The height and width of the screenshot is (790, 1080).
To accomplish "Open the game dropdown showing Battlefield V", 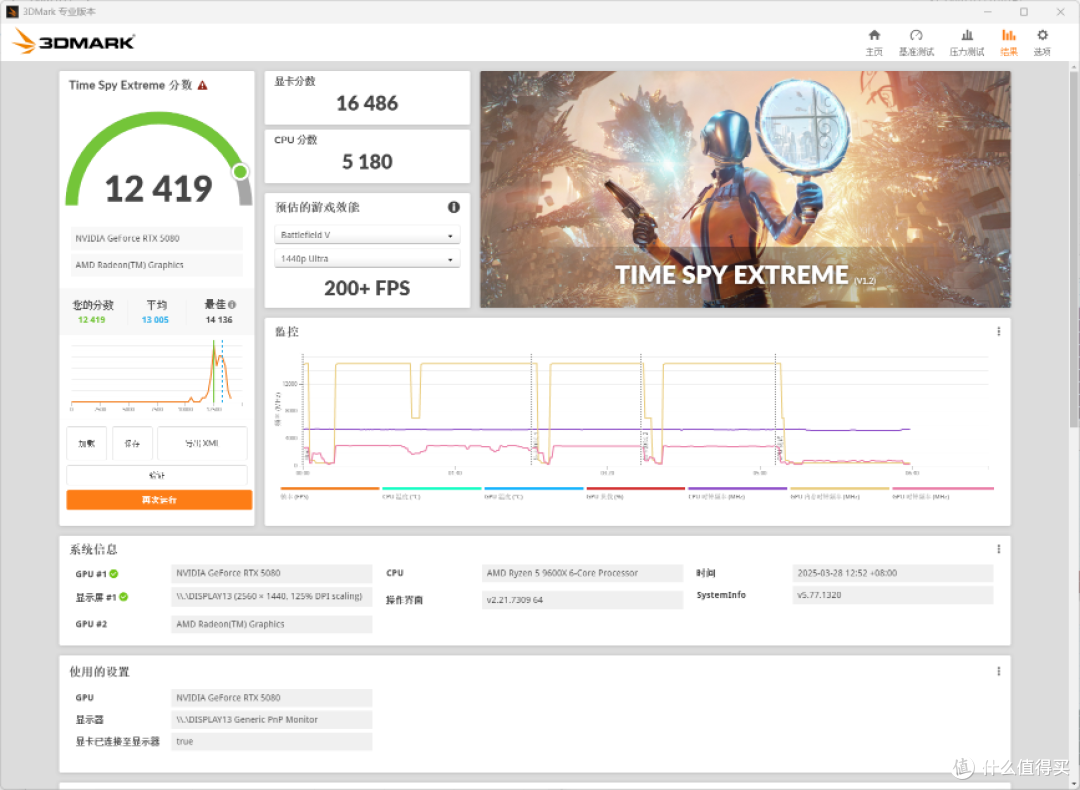I will pyautogui.click(x=367, y=235).
